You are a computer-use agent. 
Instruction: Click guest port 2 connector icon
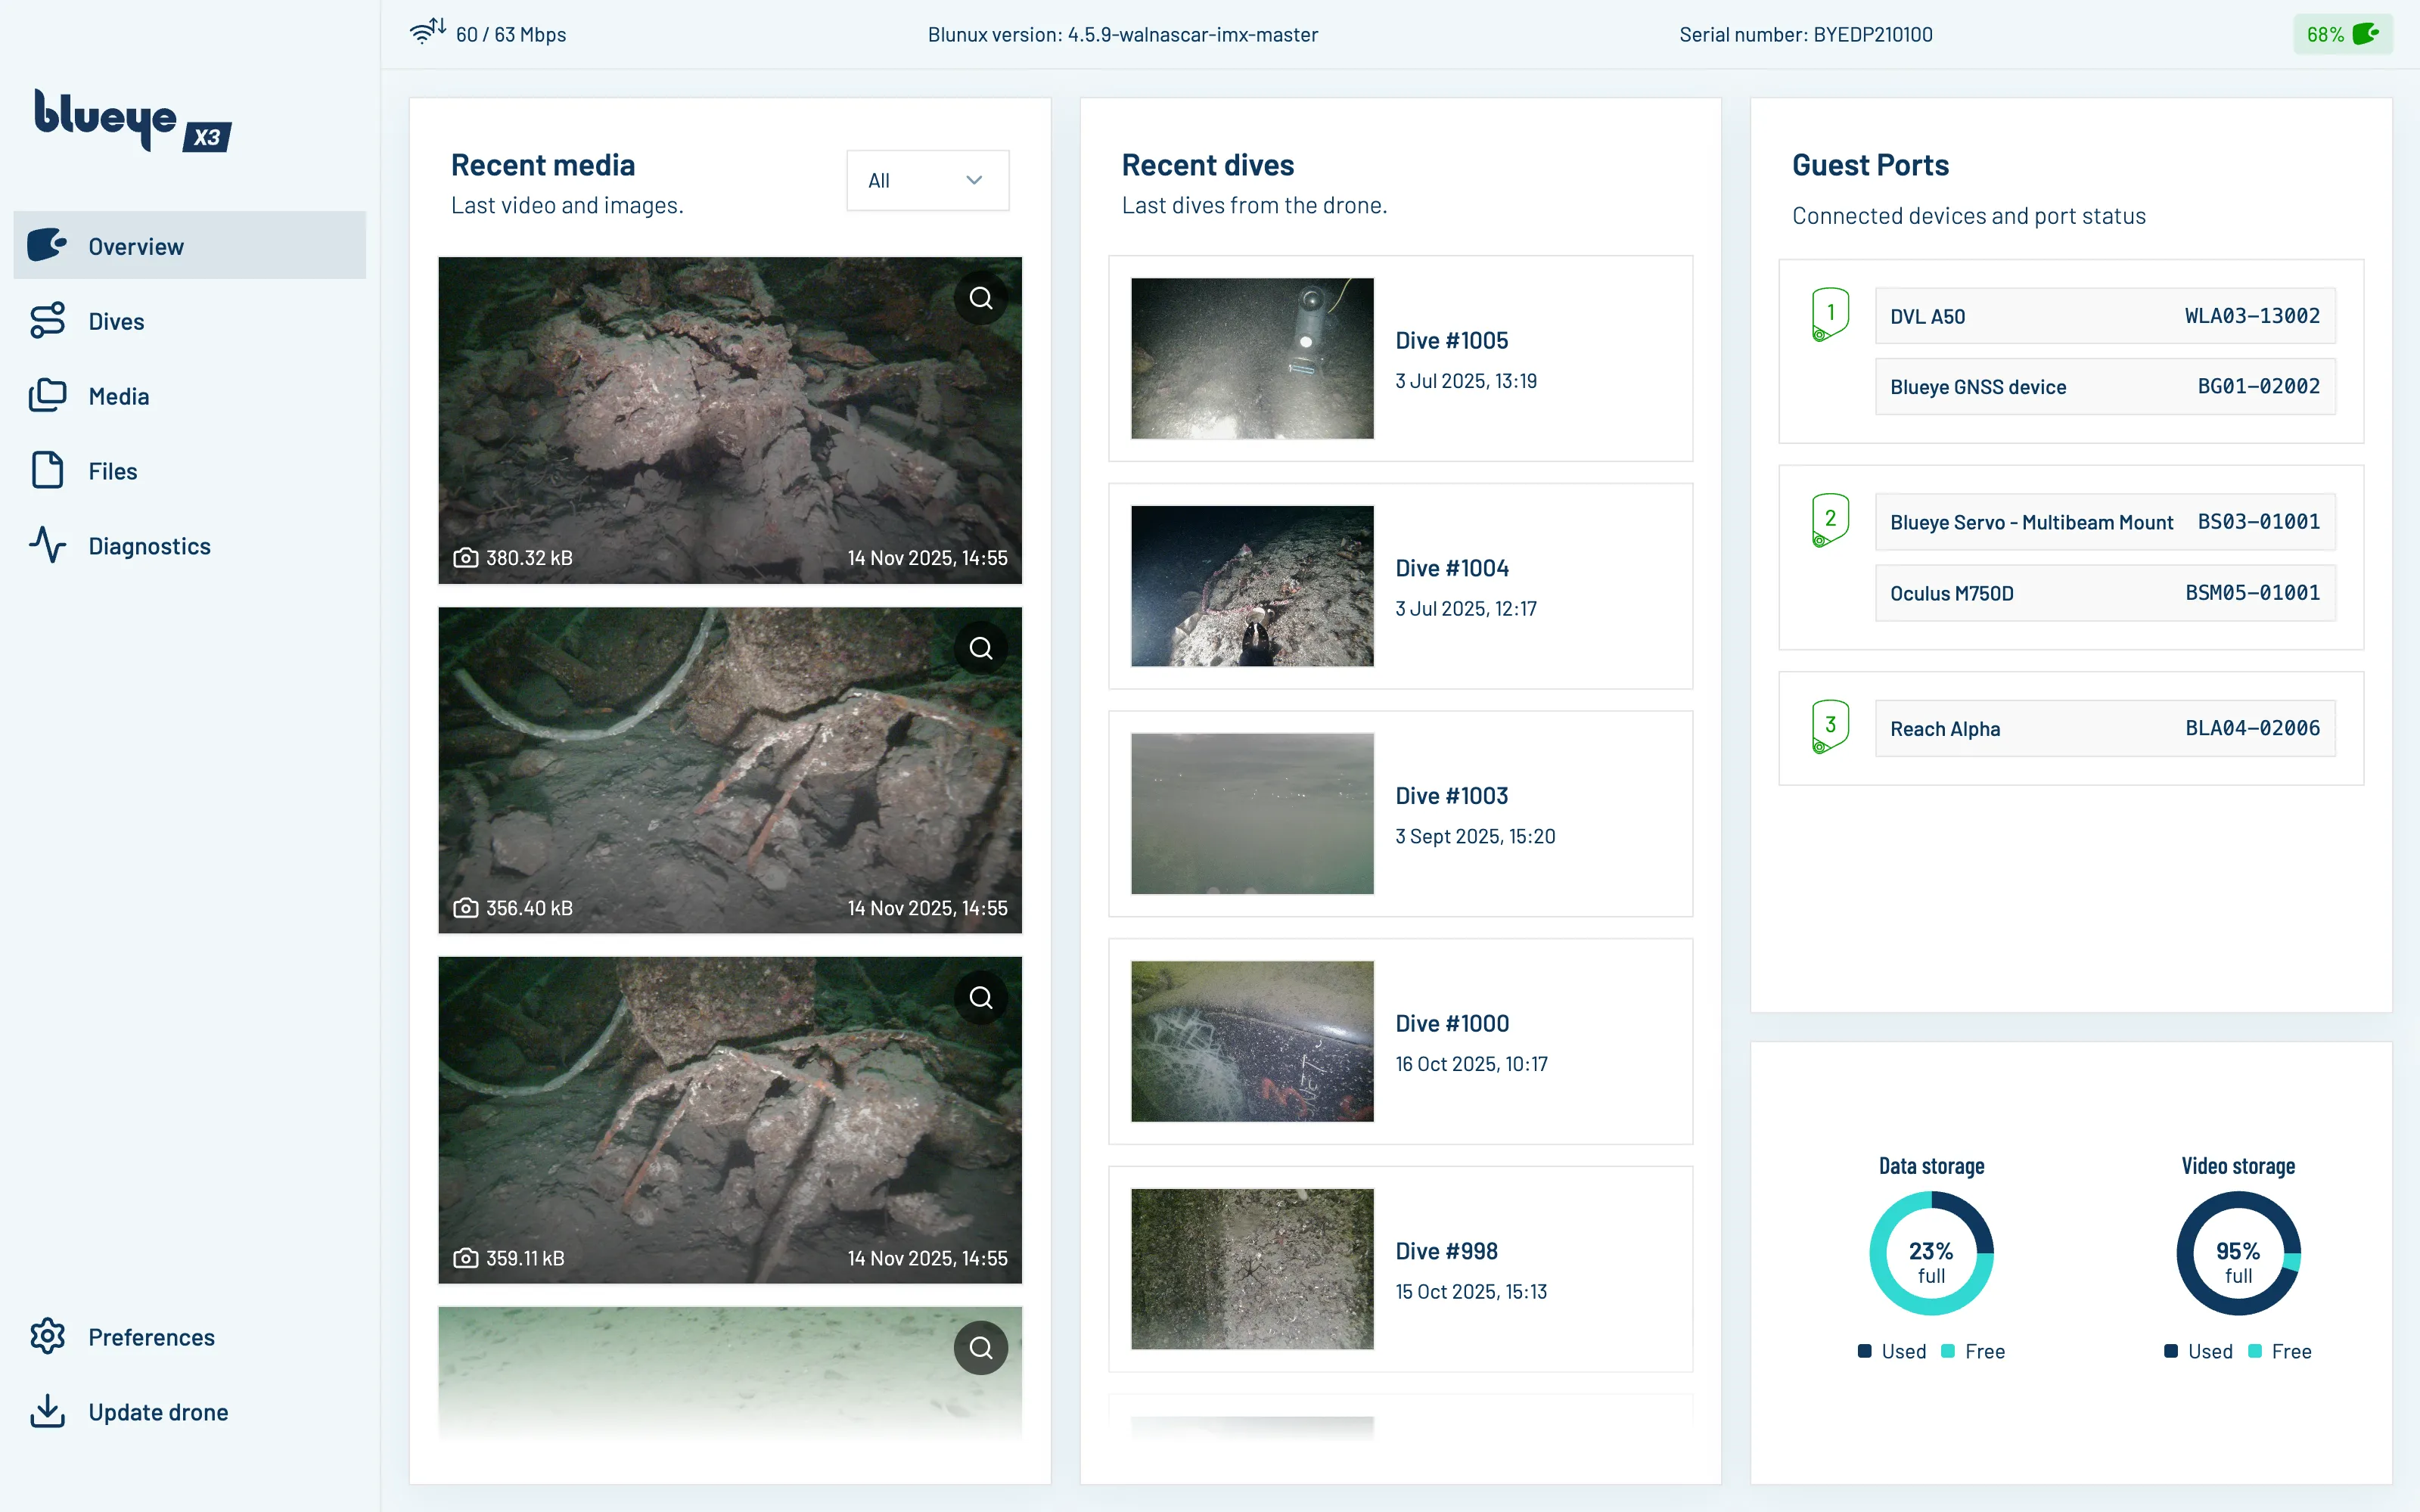click(x=1830, y=520)
